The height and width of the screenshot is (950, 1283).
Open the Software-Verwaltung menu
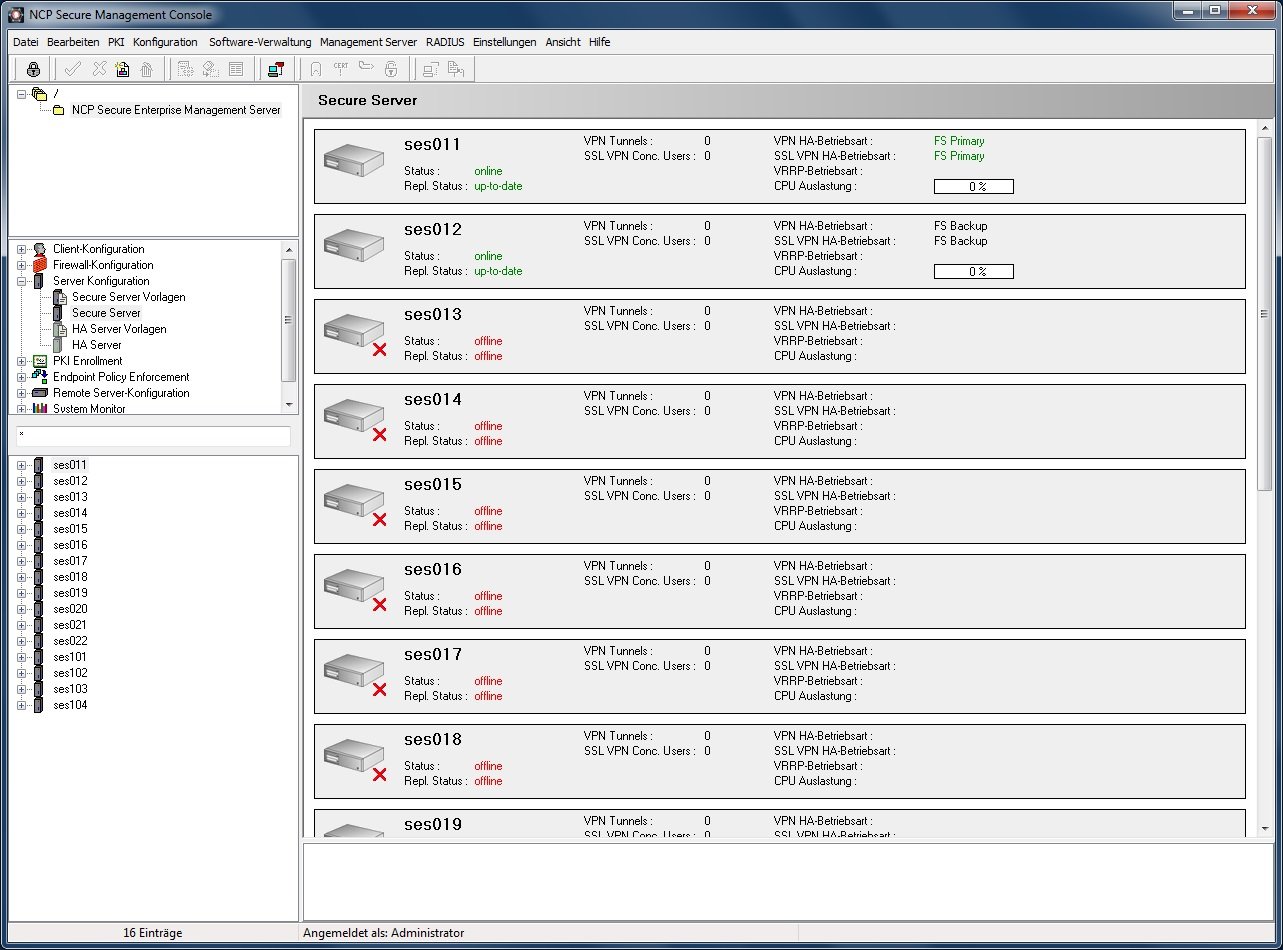tap(260, 42)
